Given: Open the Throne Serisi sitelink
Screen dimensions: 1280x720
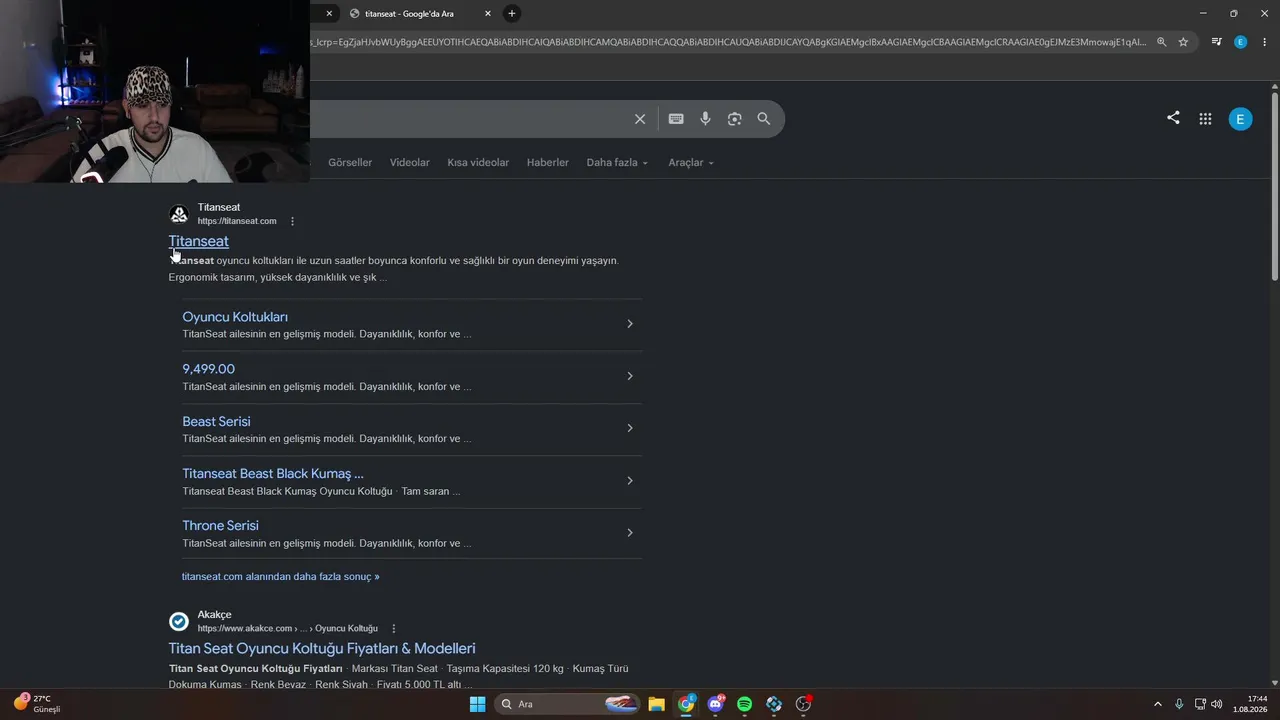Looking at the screenshot, I should pyautogui.click(x=220, y=525).
